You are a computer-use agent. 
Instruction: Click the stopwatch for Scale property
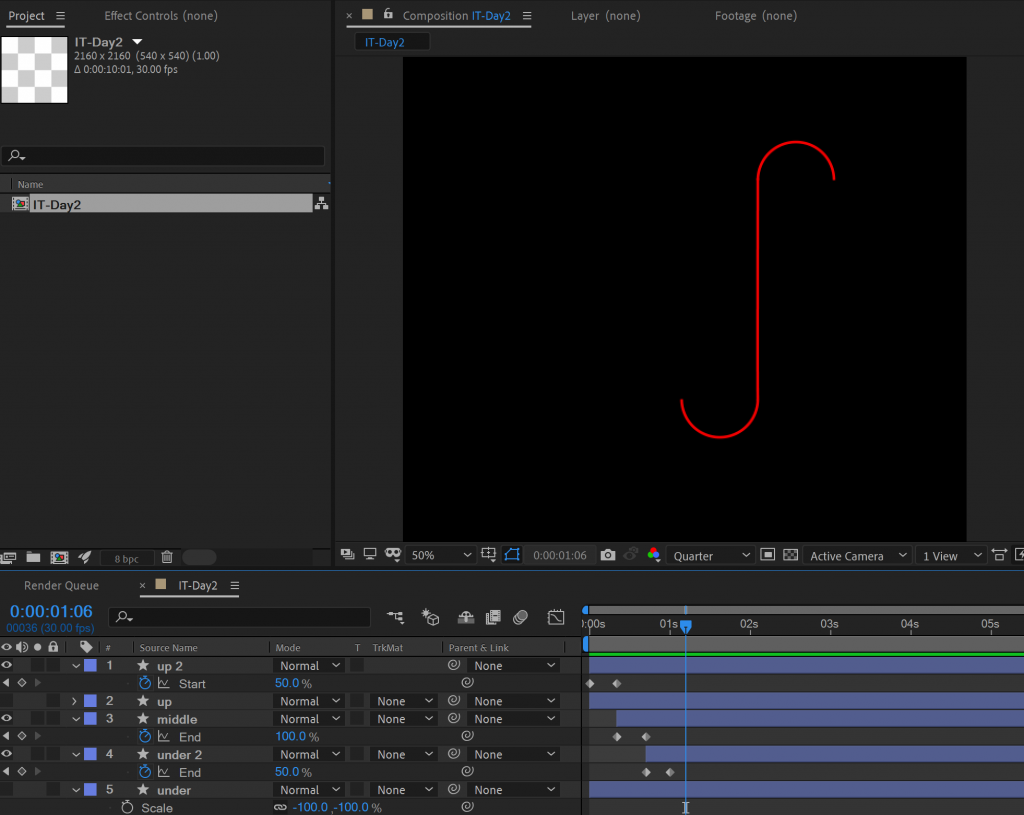(127, 808)
